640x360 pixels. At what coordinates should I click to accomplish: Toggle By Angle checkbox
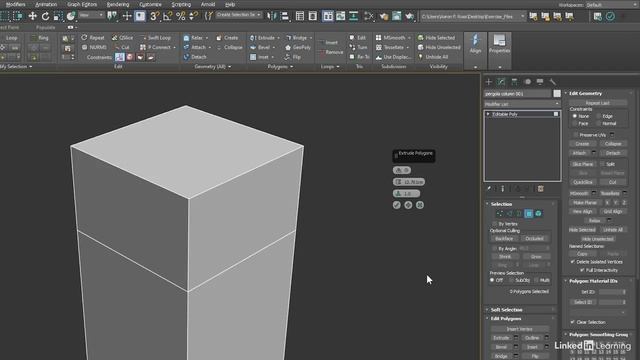[x=494, y=248]
